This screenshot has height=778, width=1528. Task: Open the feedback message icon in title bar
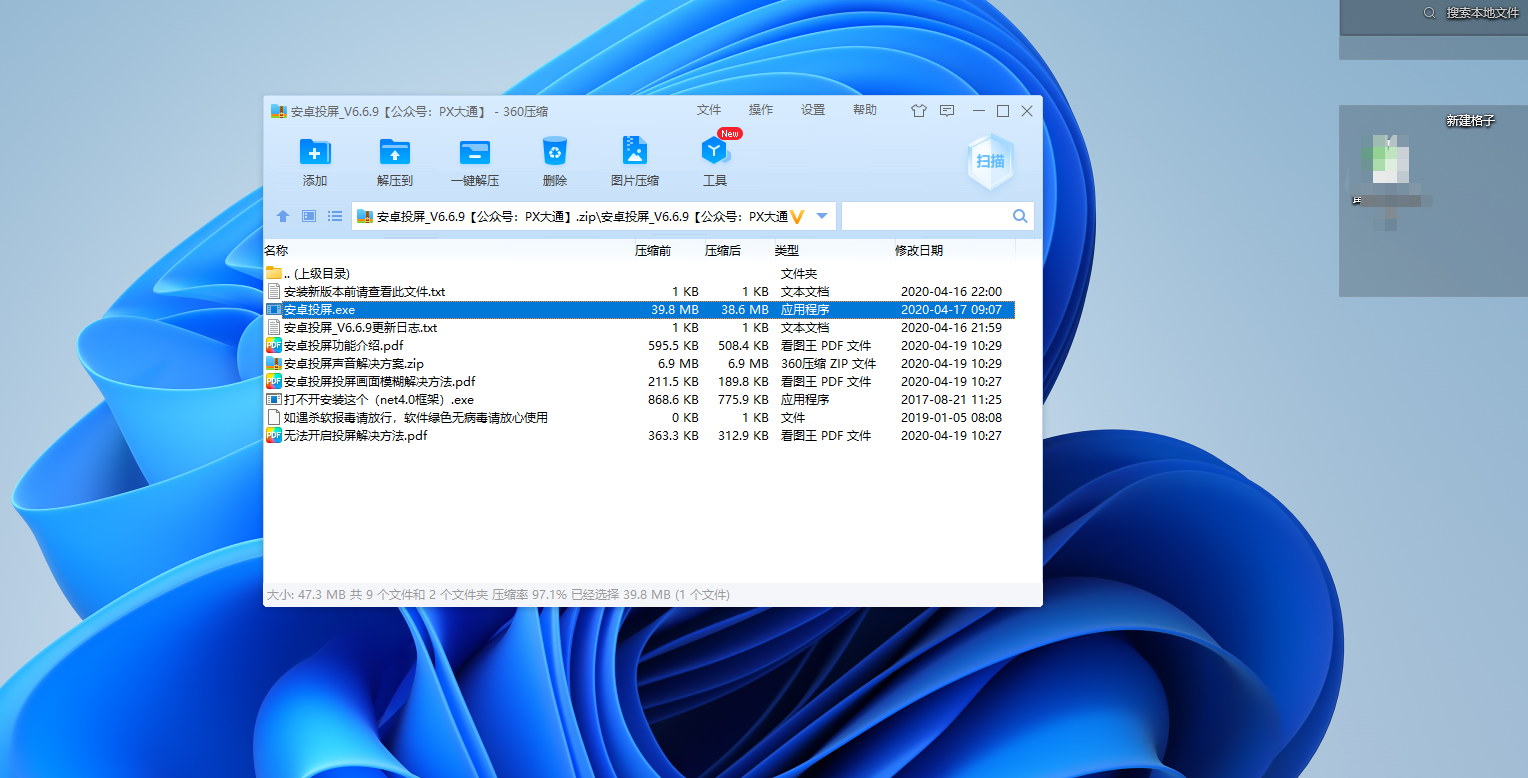(x=947, y=111)
